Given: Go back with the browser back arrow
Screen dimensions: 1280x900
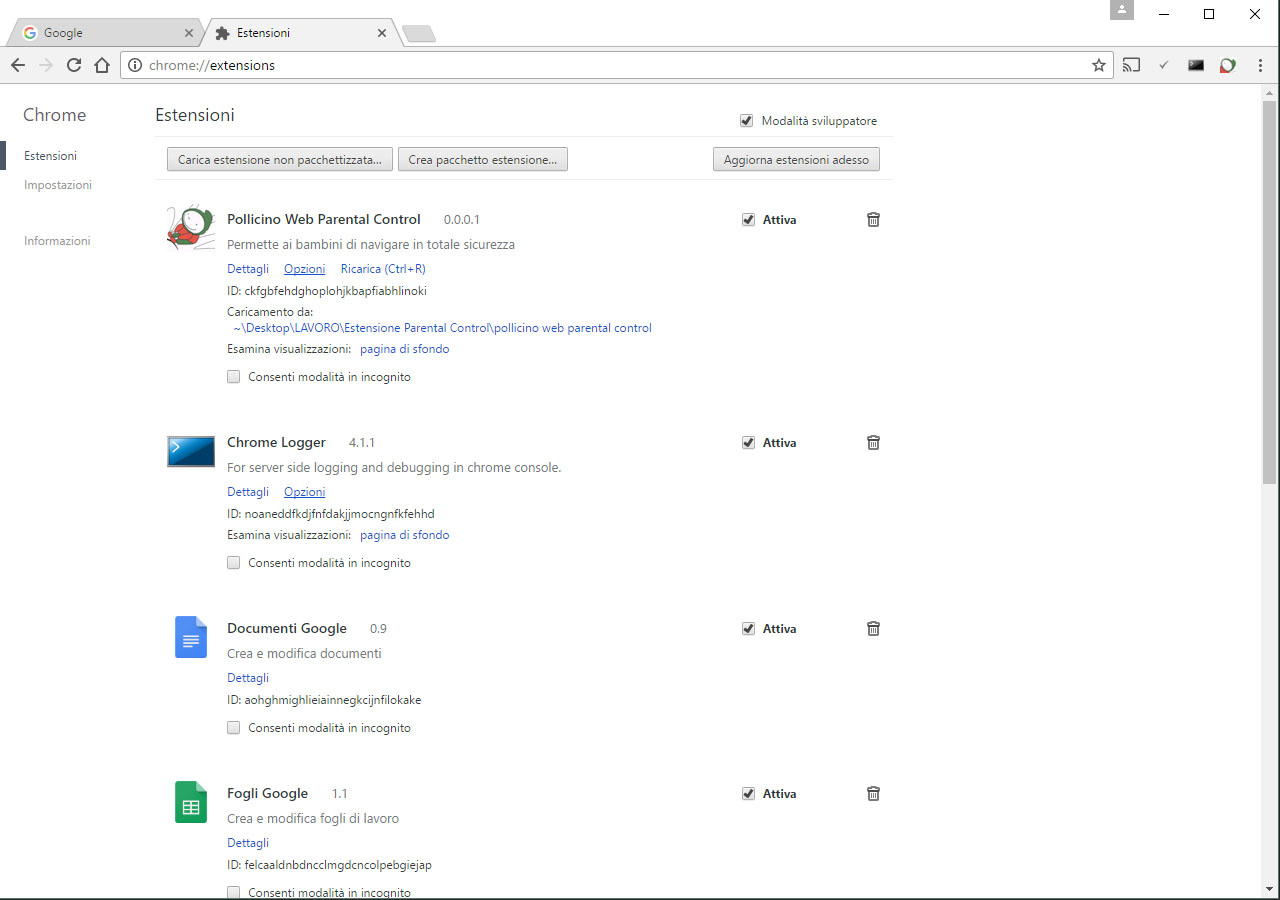Looking at the screenshot, I should 17,65.
